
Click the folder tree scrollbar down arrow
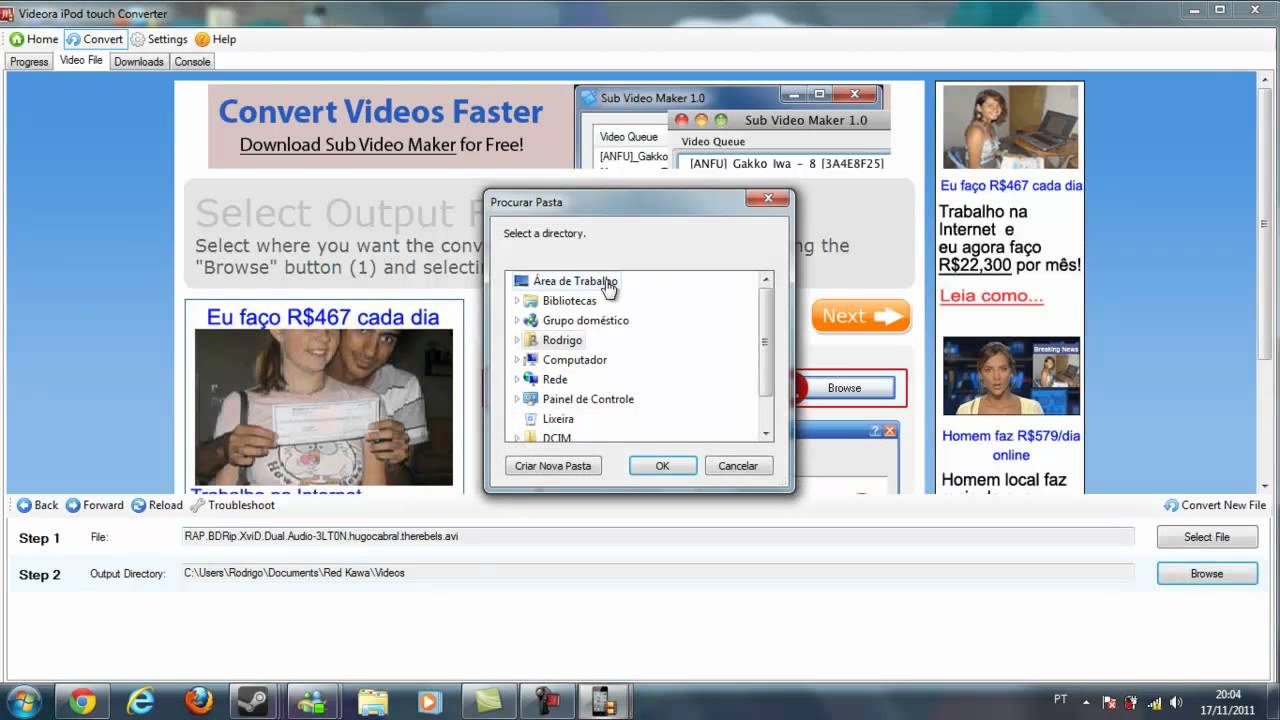766,434
